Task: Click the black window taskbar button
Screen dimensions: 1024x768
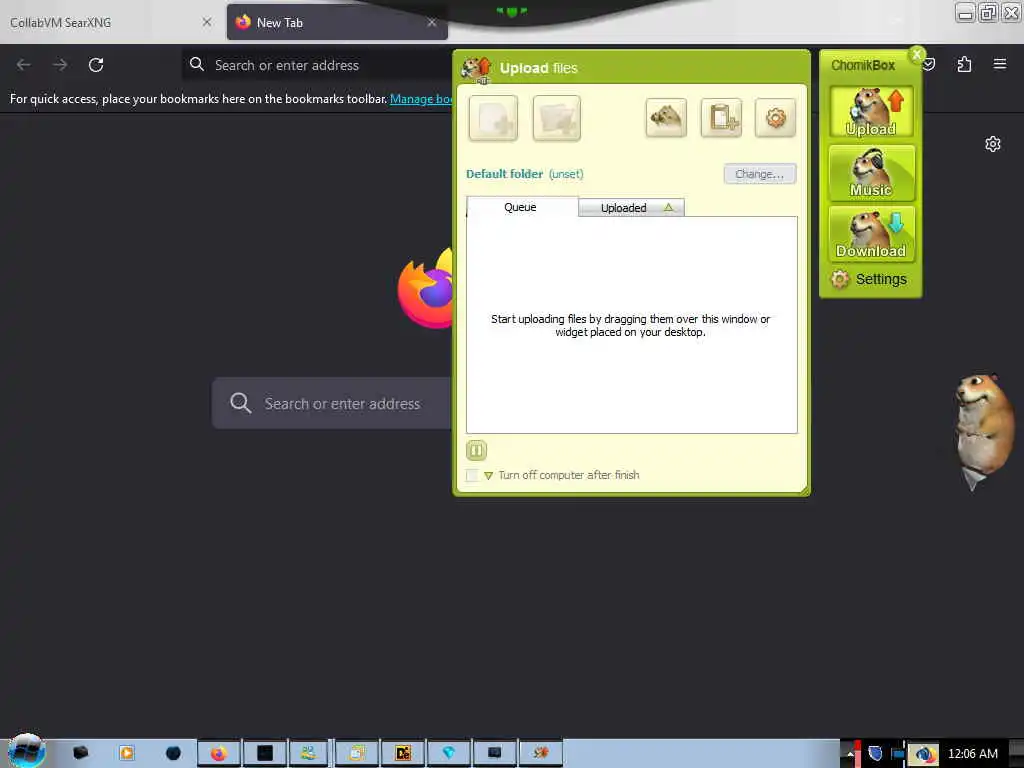Action: point(264,753)
